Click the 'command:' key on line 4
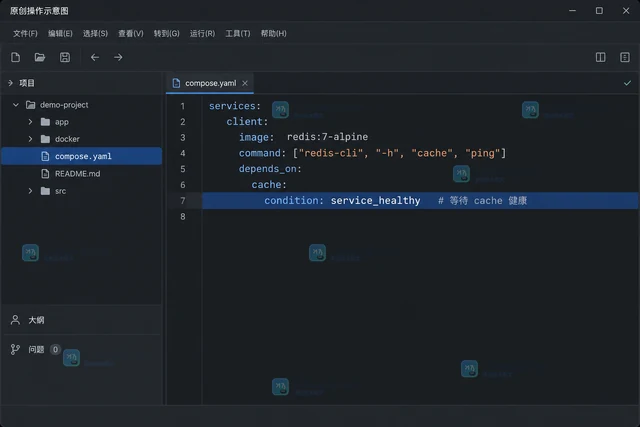 [262, 153]
